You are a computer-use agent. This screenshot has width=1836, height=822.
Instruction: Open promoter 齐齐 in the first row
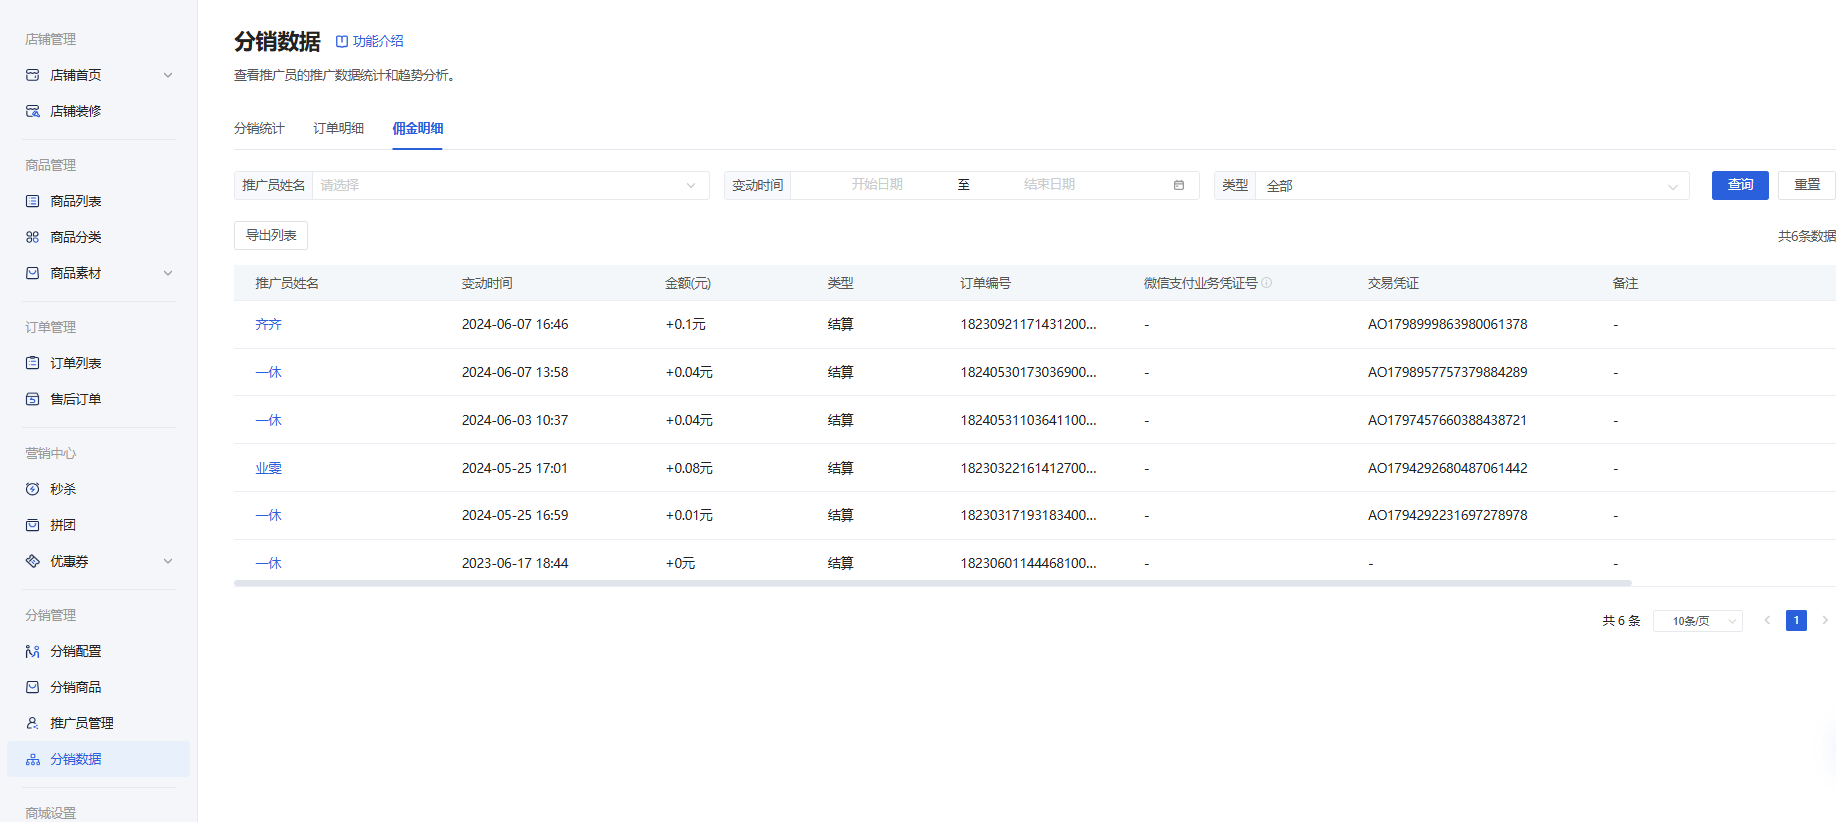[x=268, y=324]
